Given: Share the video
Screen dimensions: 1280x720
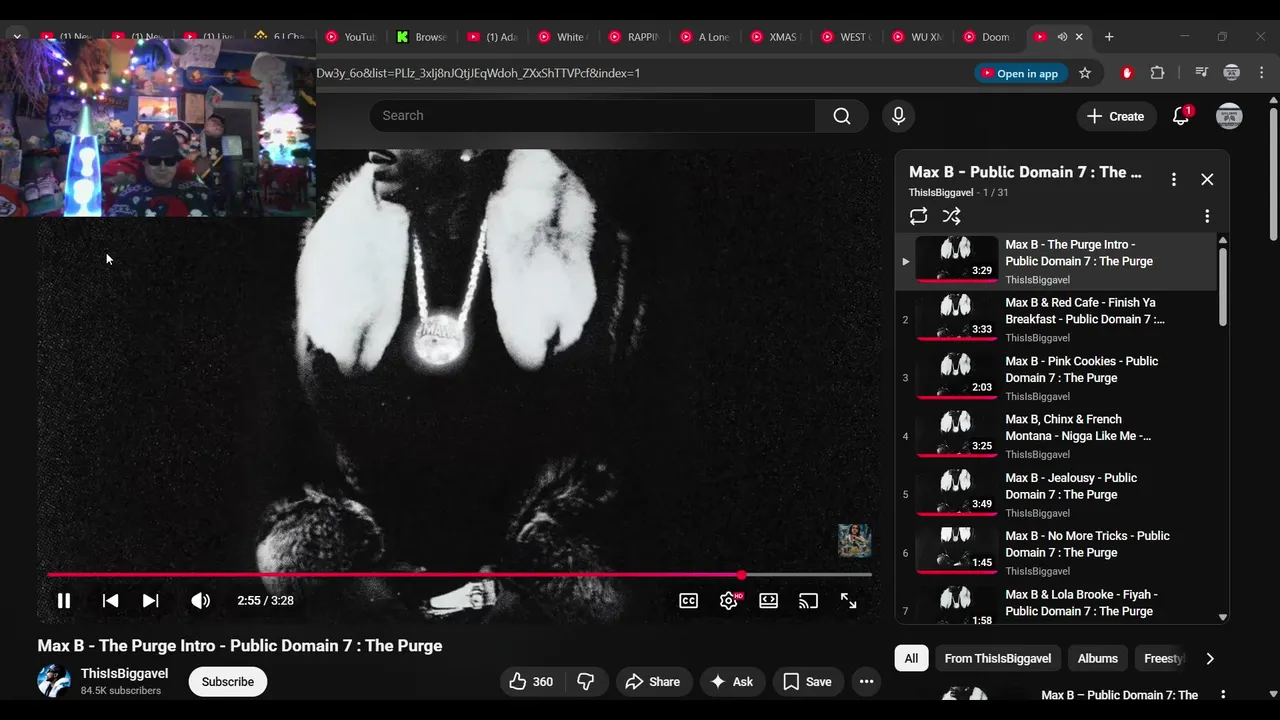Looking at the screenshot, I should click(x=652, y=682).
